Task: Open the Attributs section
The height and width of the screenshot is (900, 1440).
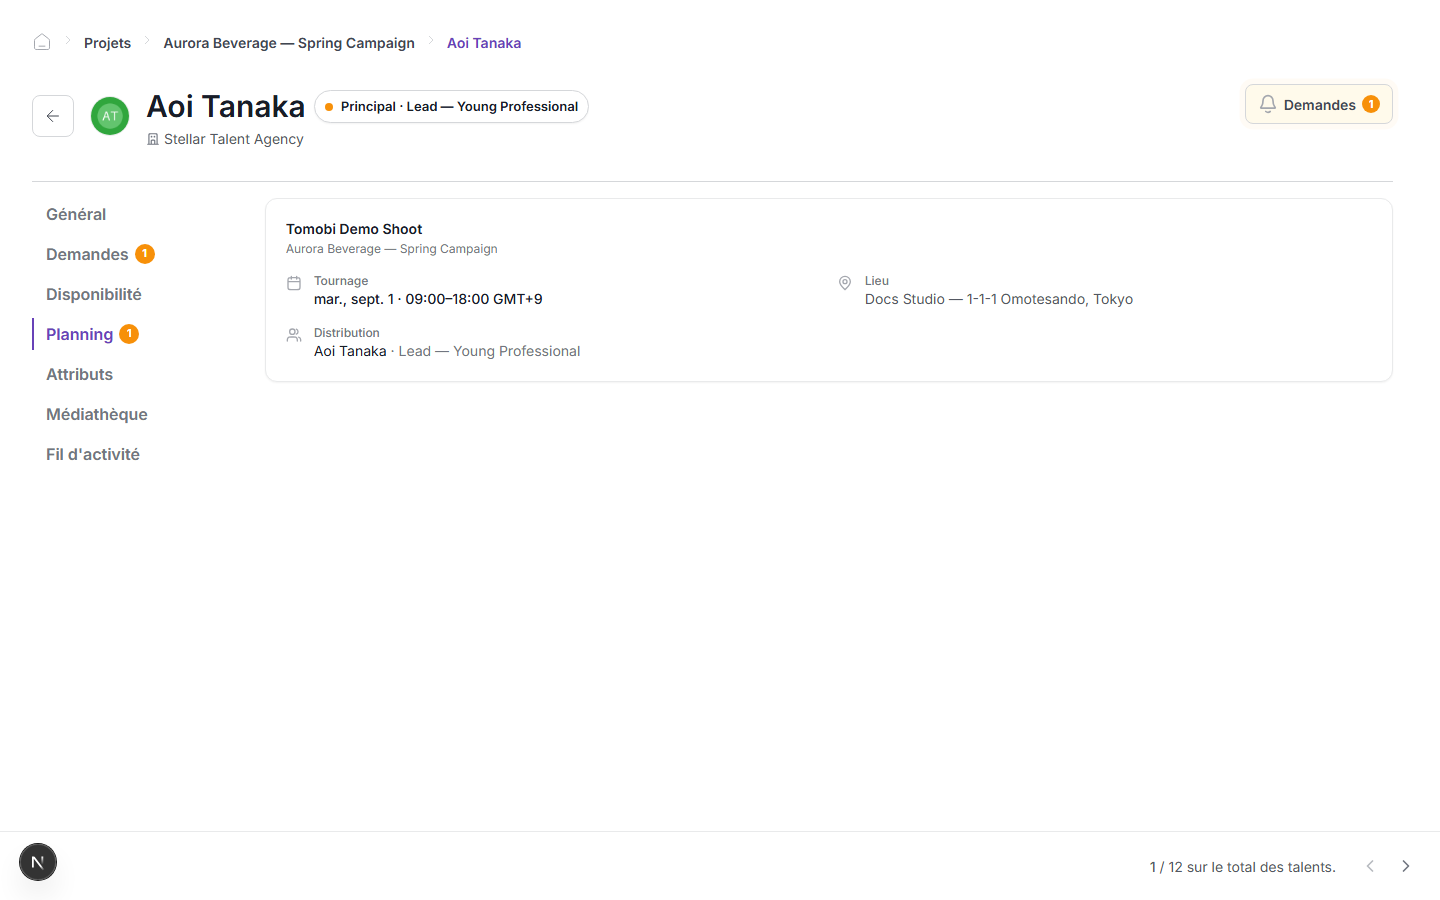Action: point(79,374)
